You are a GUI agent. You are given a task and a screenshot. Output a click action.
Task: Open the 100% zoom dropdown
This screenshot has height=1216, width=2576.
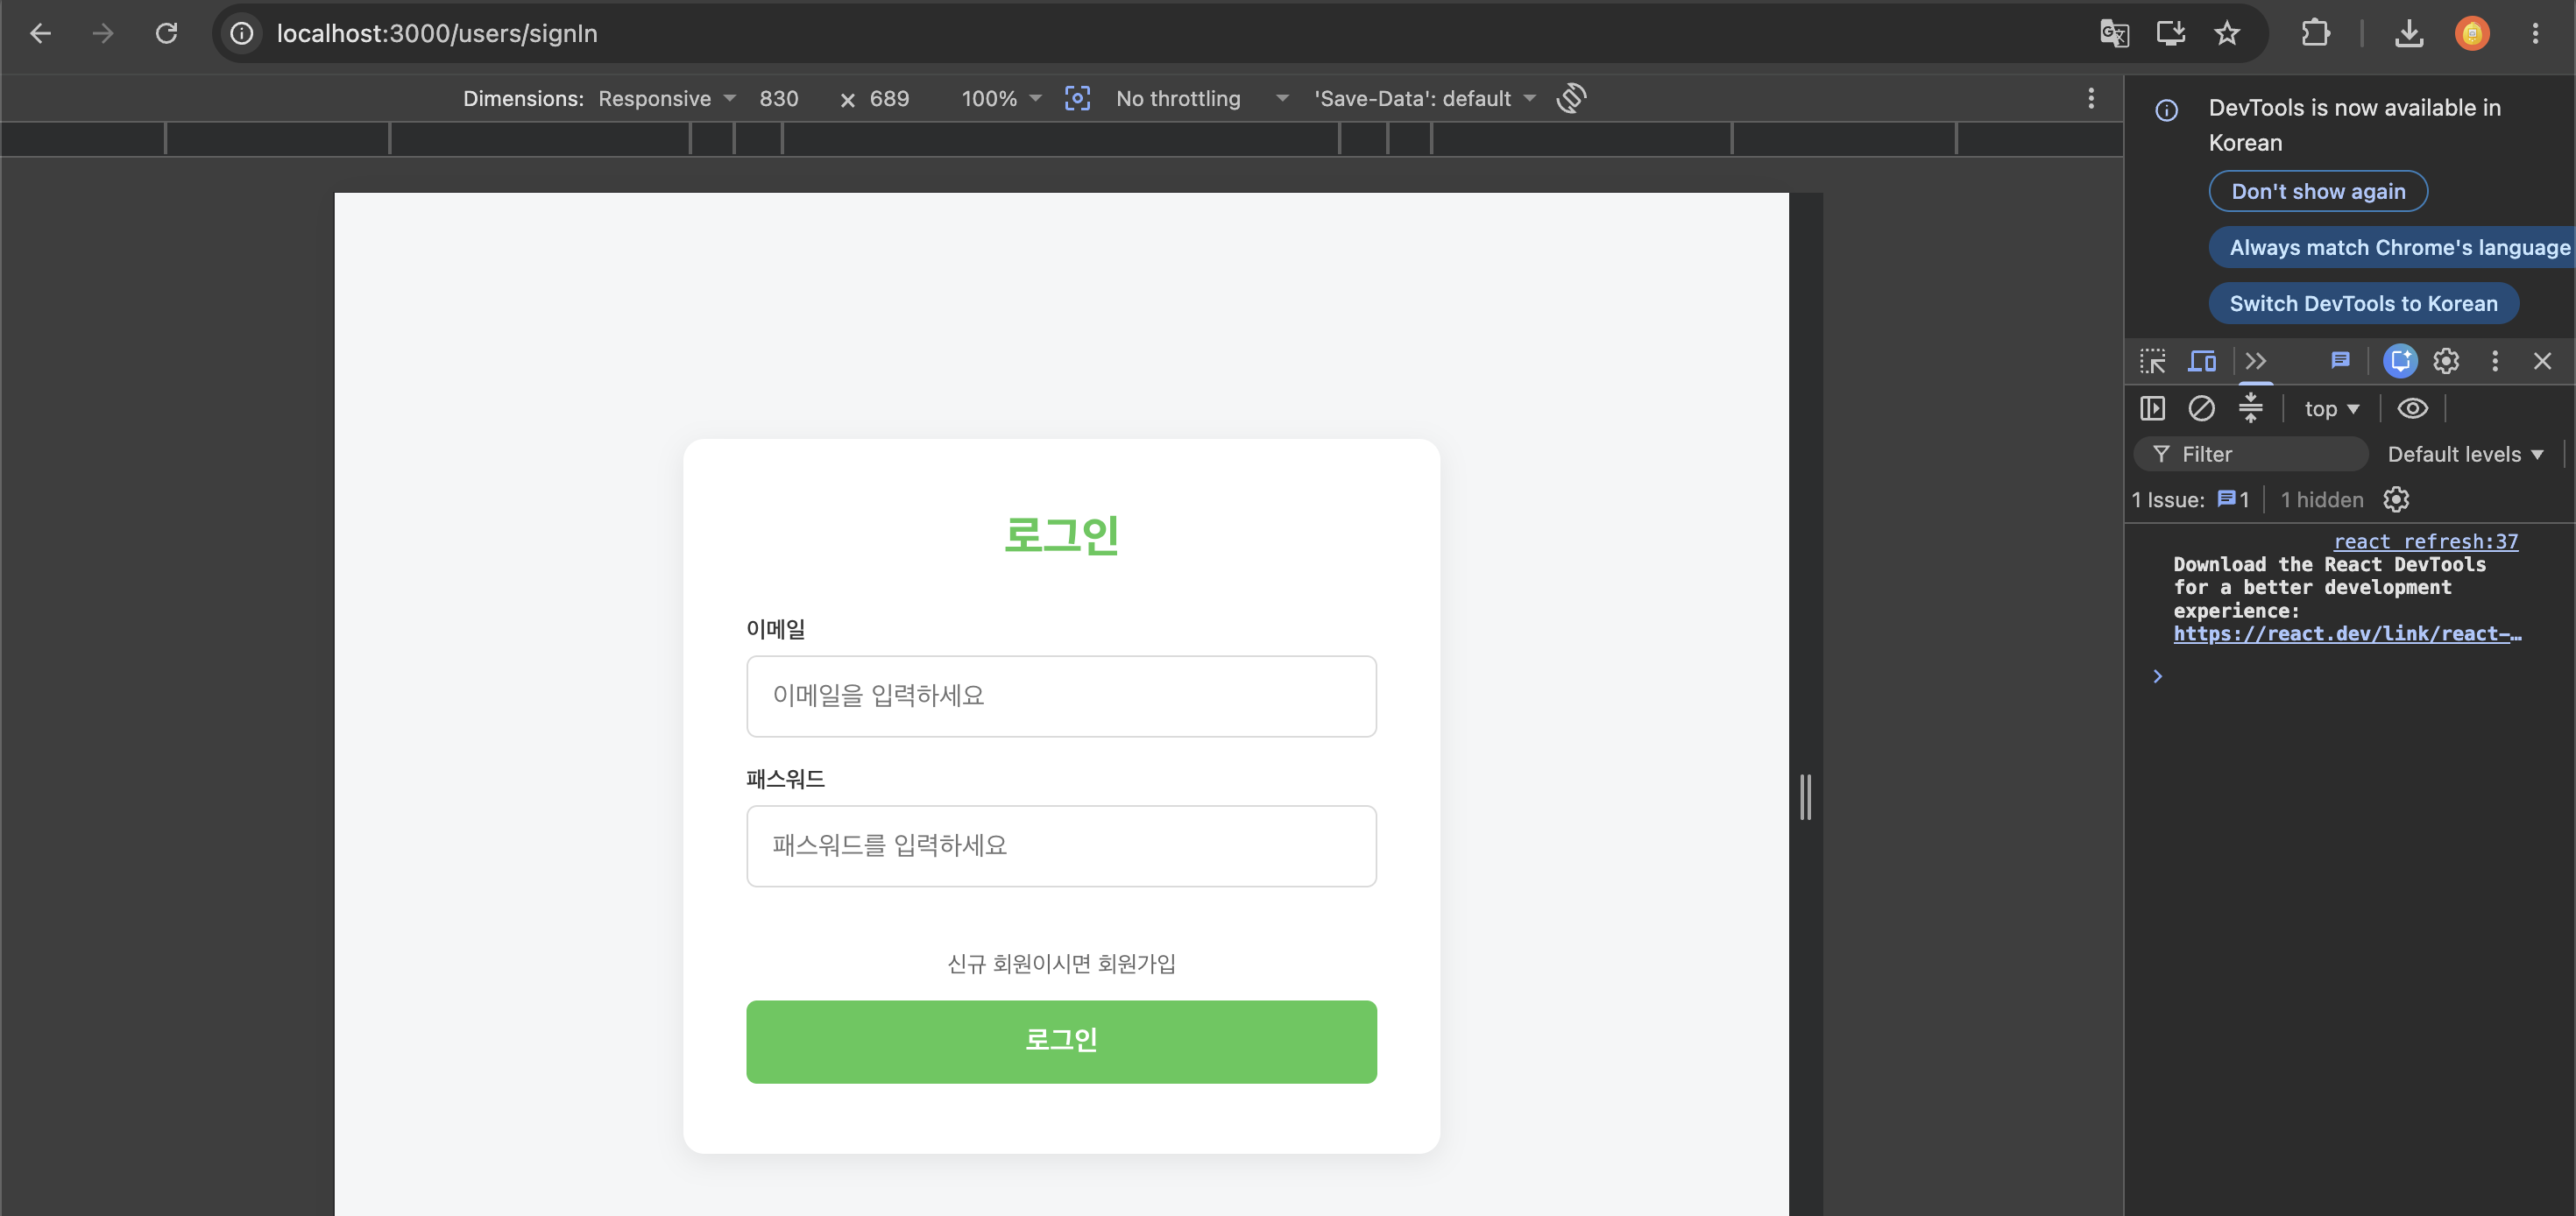1001,98
